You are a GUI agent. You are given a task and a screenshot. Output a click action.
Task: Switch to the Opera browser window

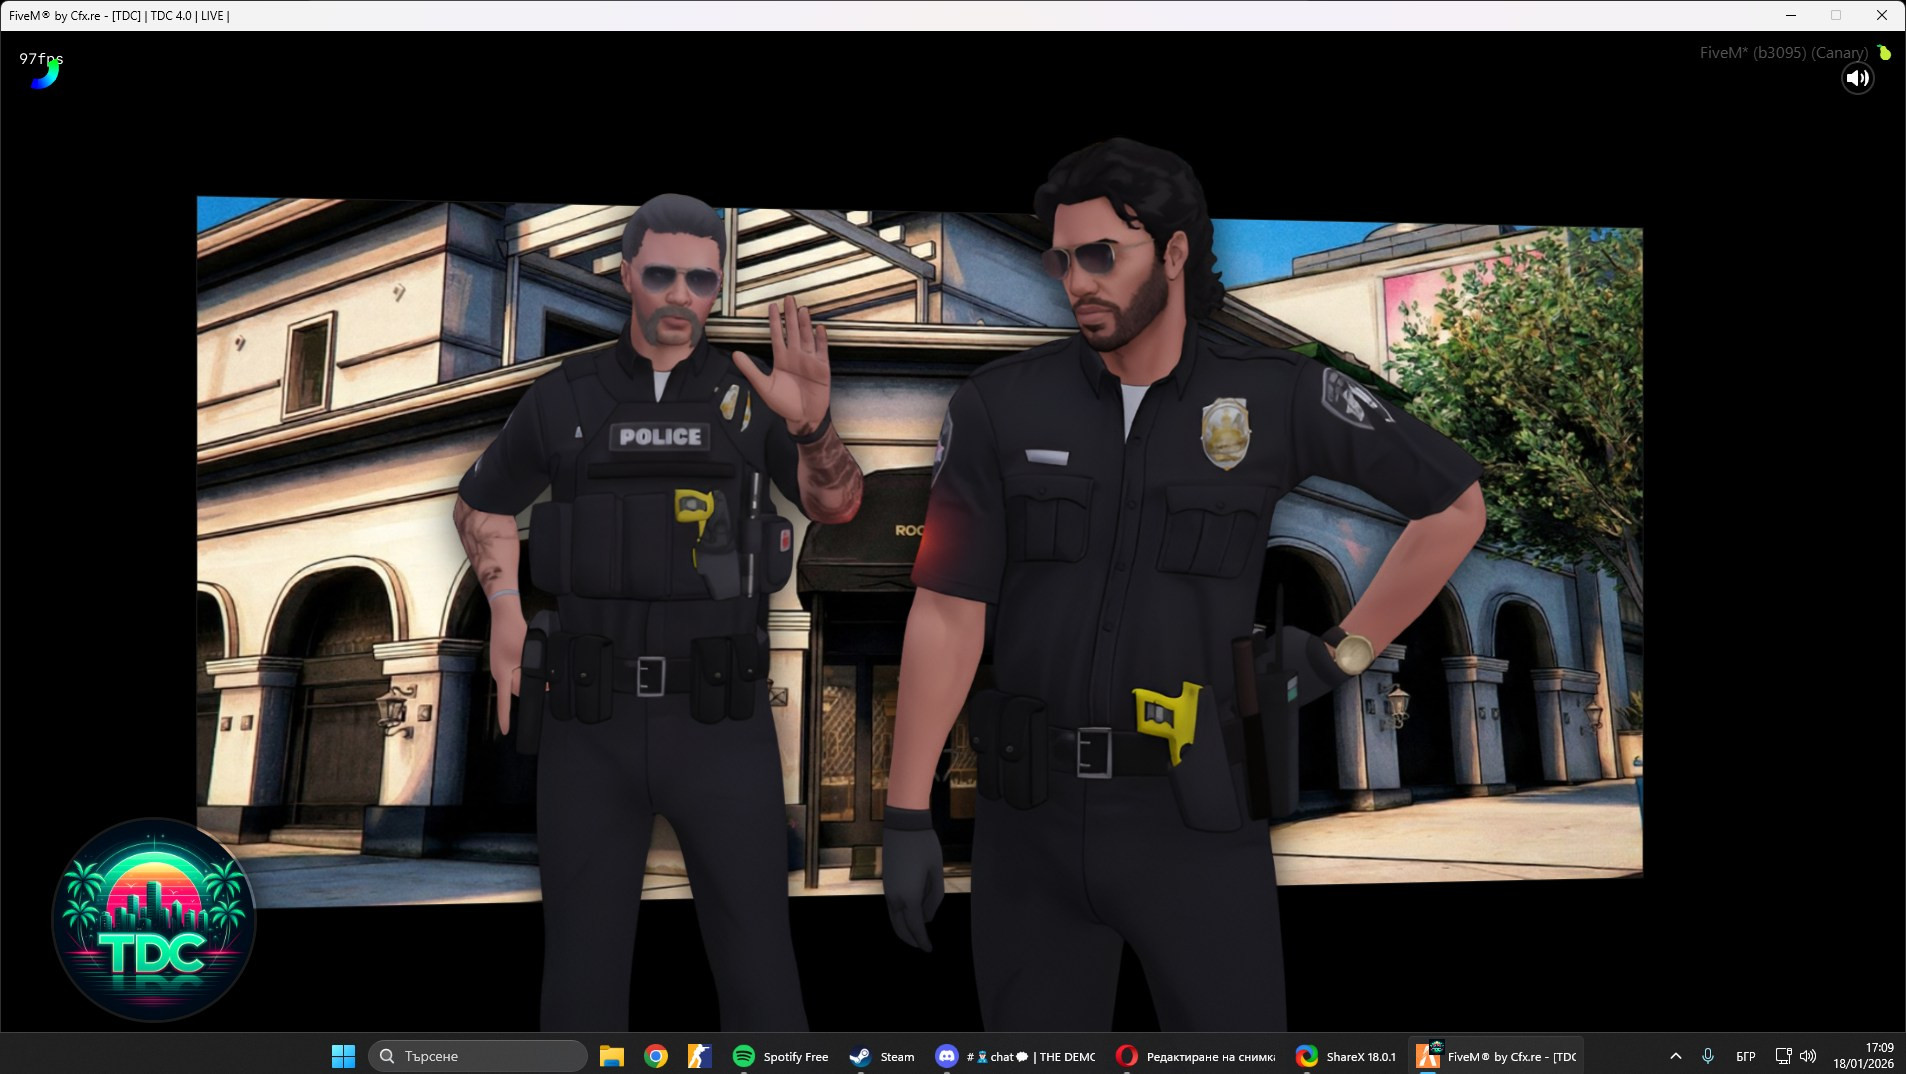click(1196, 1056)
